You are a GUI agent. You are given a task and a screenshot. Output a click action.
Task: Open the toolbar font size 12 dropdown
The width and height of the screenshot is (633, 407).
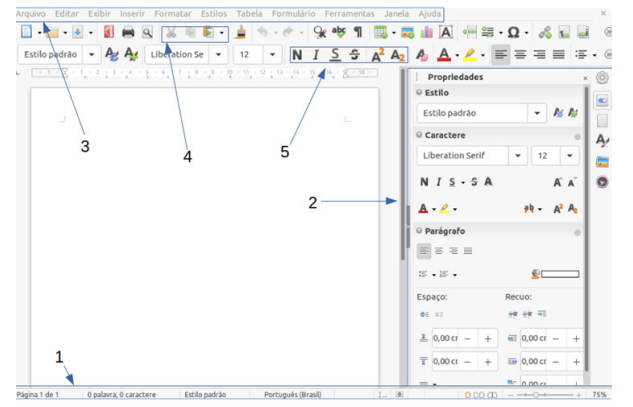point(272,54)
